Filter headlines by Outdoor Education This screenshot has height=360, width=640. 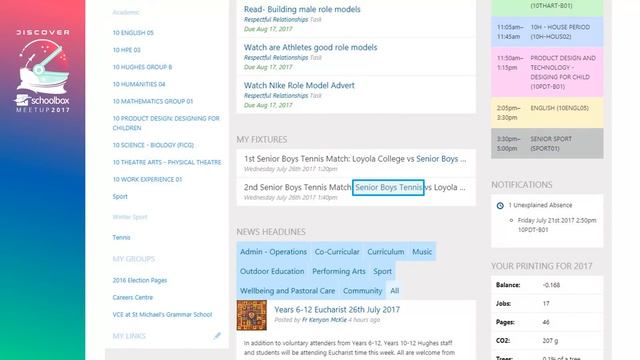[272, 271]
